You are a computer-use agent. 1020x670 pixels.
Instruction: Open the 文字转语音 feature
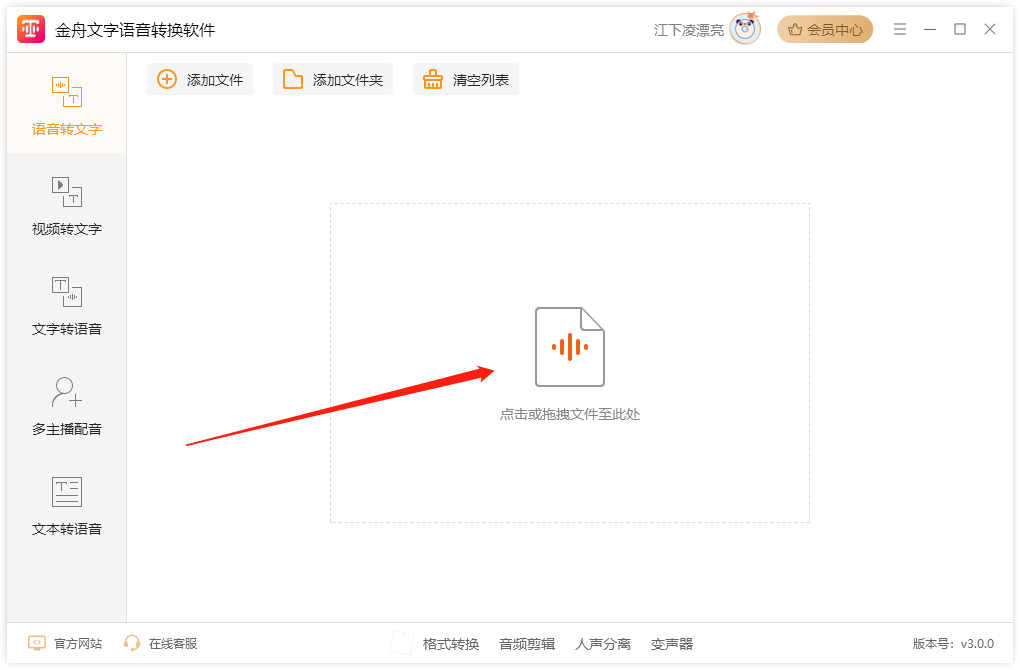[x=65, y=306]
